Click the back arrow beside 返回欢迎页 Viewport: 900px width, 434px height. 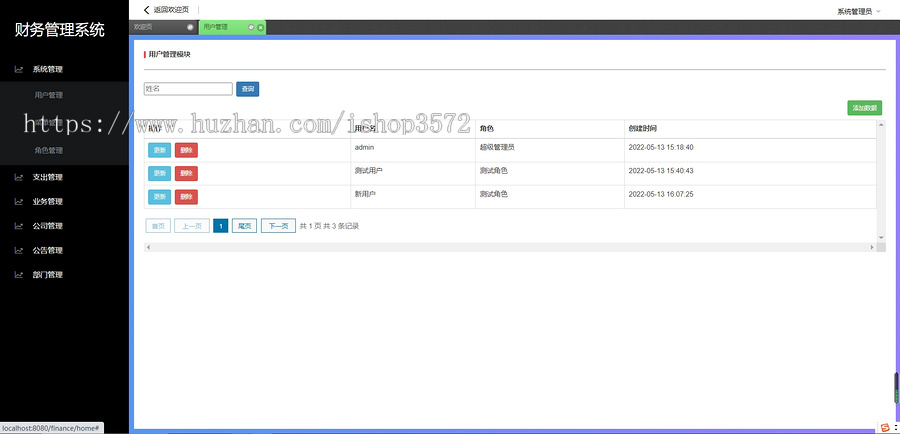tap(146, 10)
